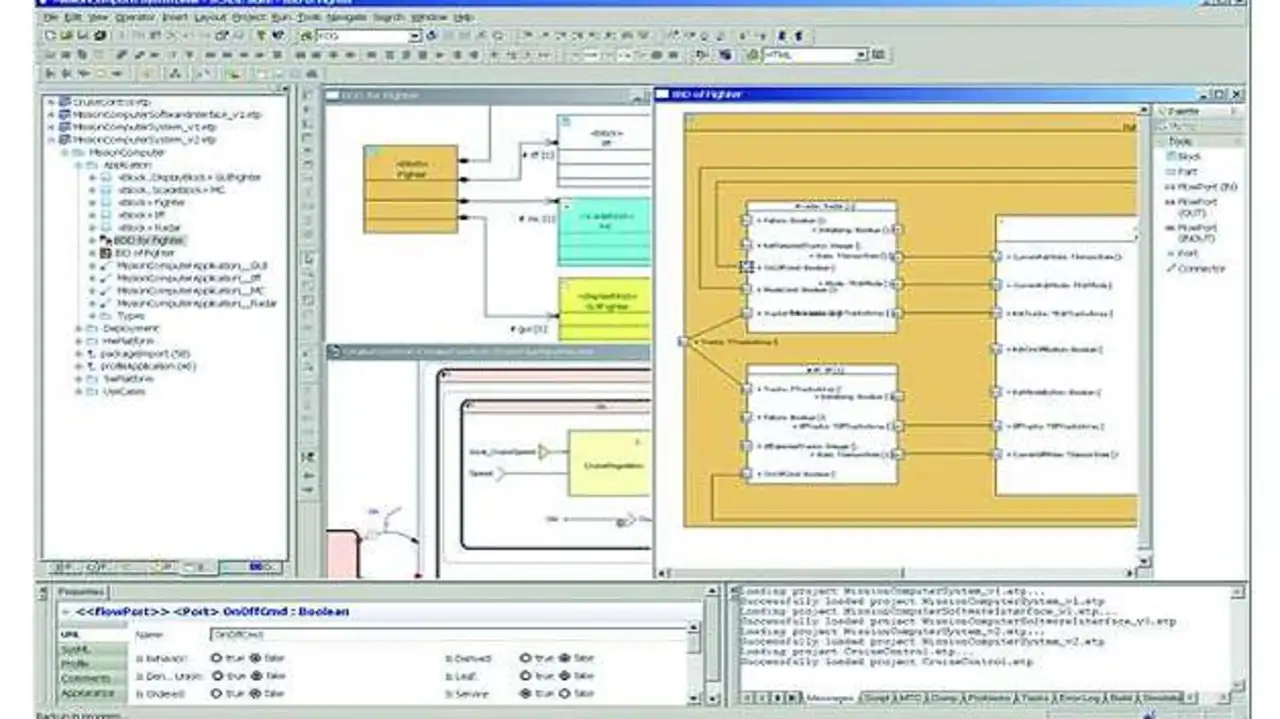This screenshot has height=719, width=1280.
Task: Select the orange Fighter block in BDD diagram
Action: (x=410, y=189)
